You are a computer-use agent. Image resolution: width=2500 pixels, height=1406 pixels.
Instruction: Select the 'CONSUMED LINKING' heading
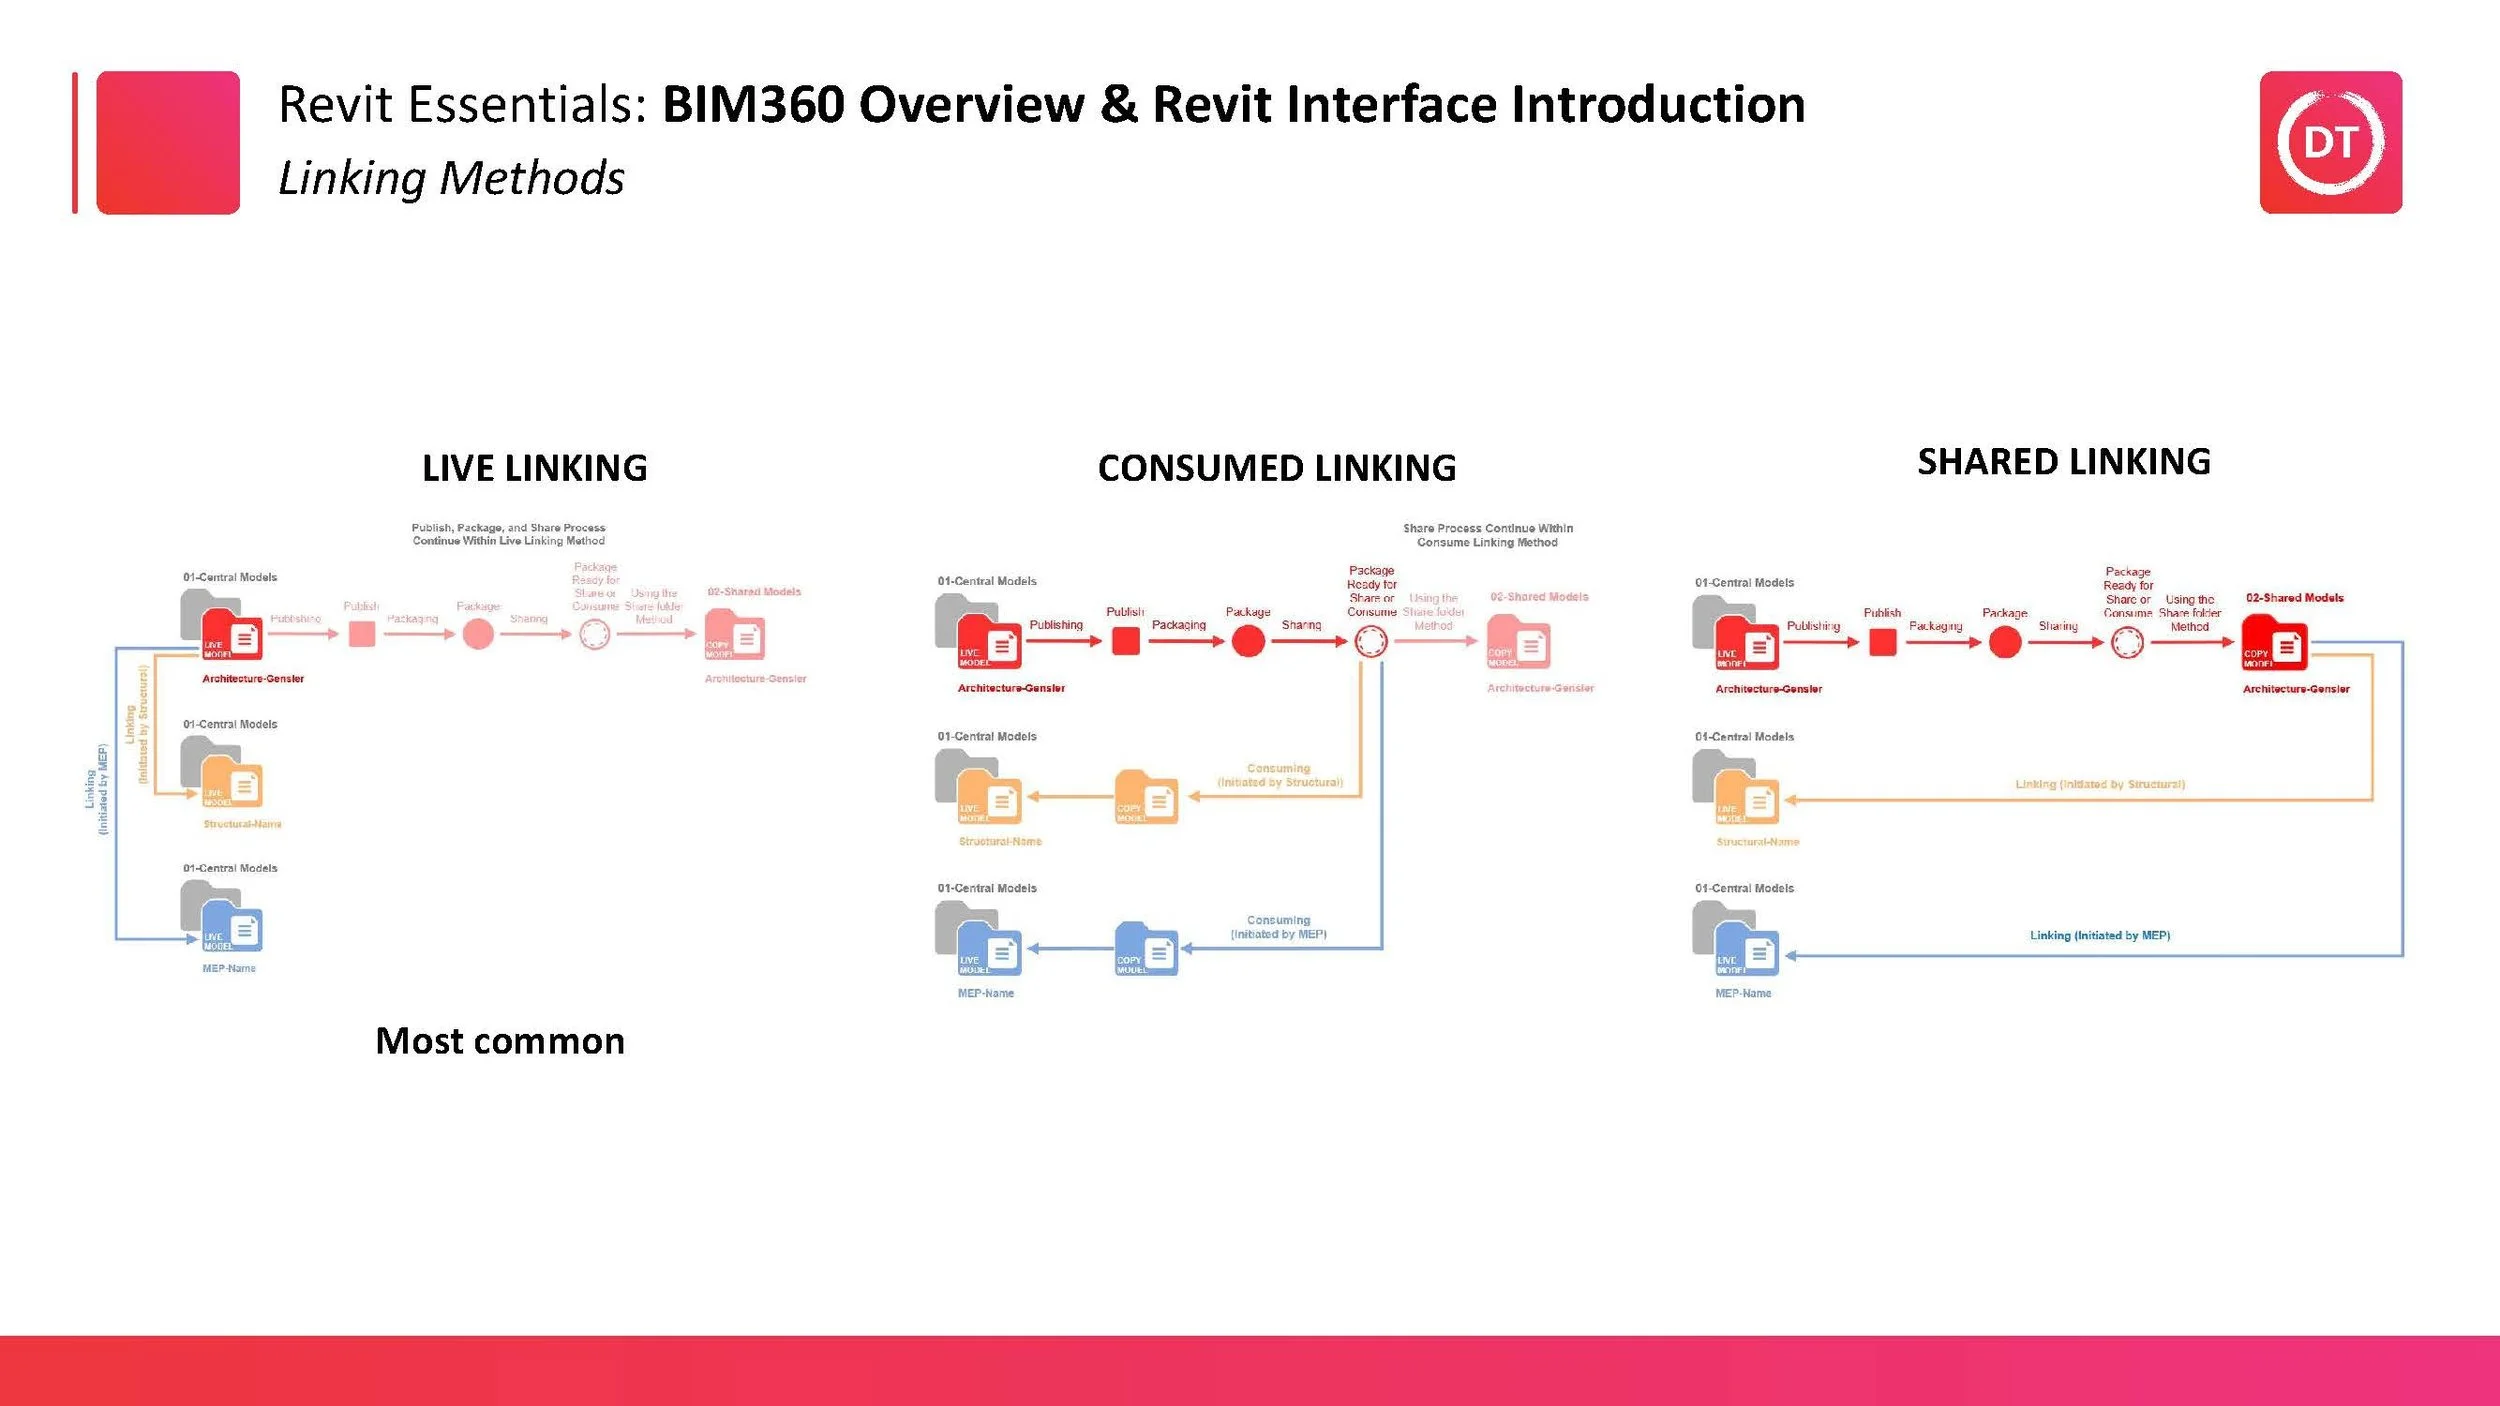1277,468
